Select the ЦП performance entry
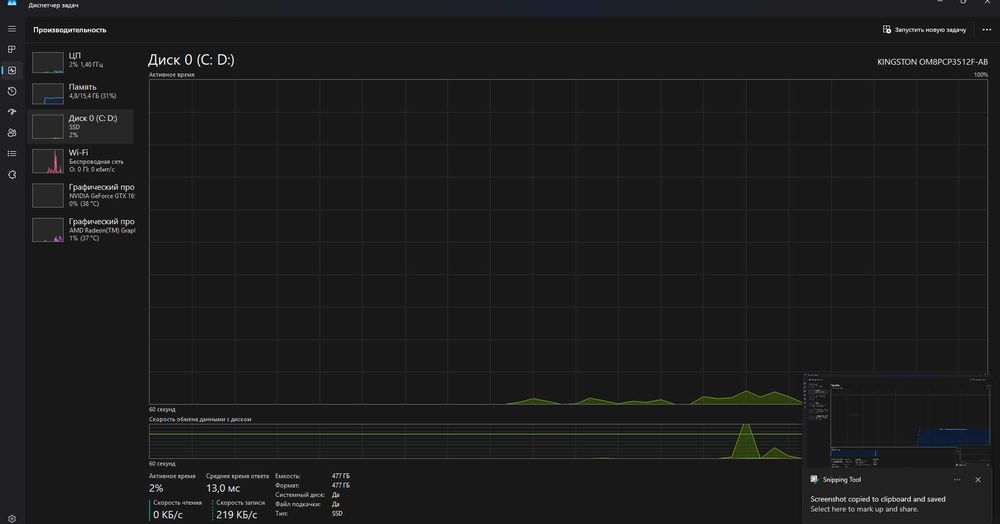Screen dimensions: 1000x524 click(x=80, y=62)
